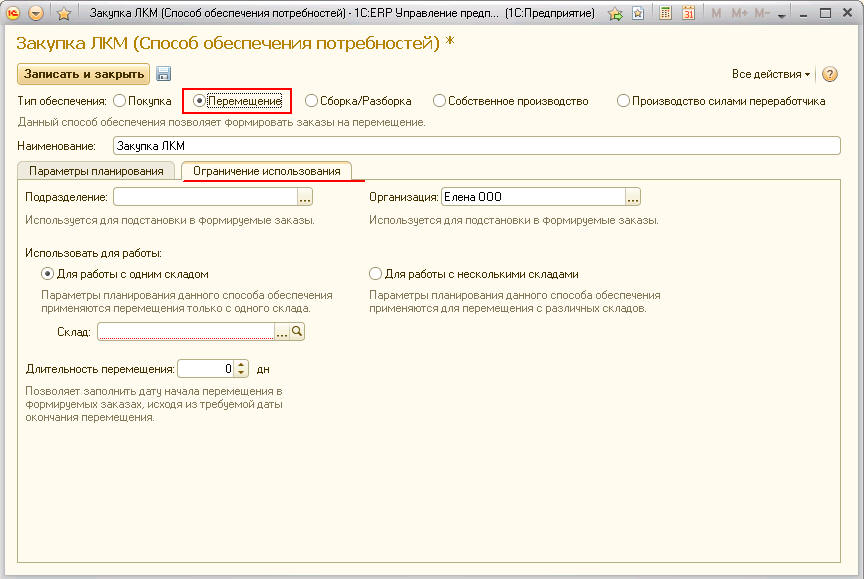Click the M- memory subtract button
This screenshot has height=579, width=864.
pos(762,13)
